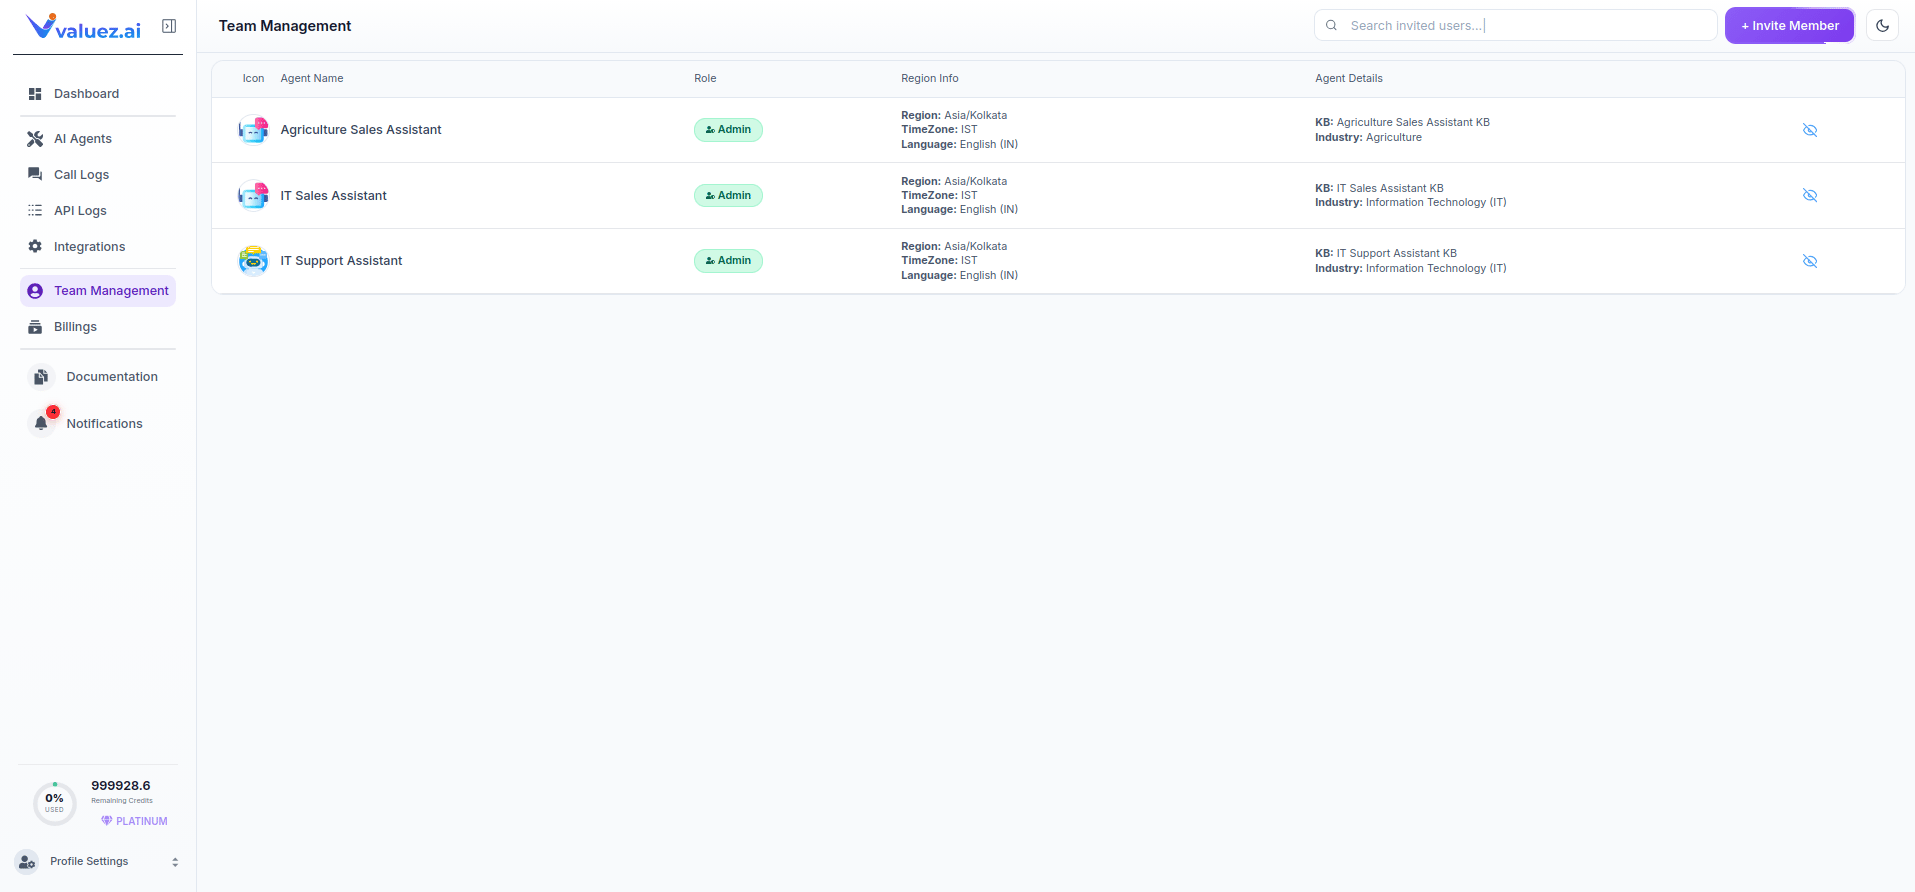Screen dimensions: 1915x892
Task: Open Integrations page
Action: click(x=98, y=247)
